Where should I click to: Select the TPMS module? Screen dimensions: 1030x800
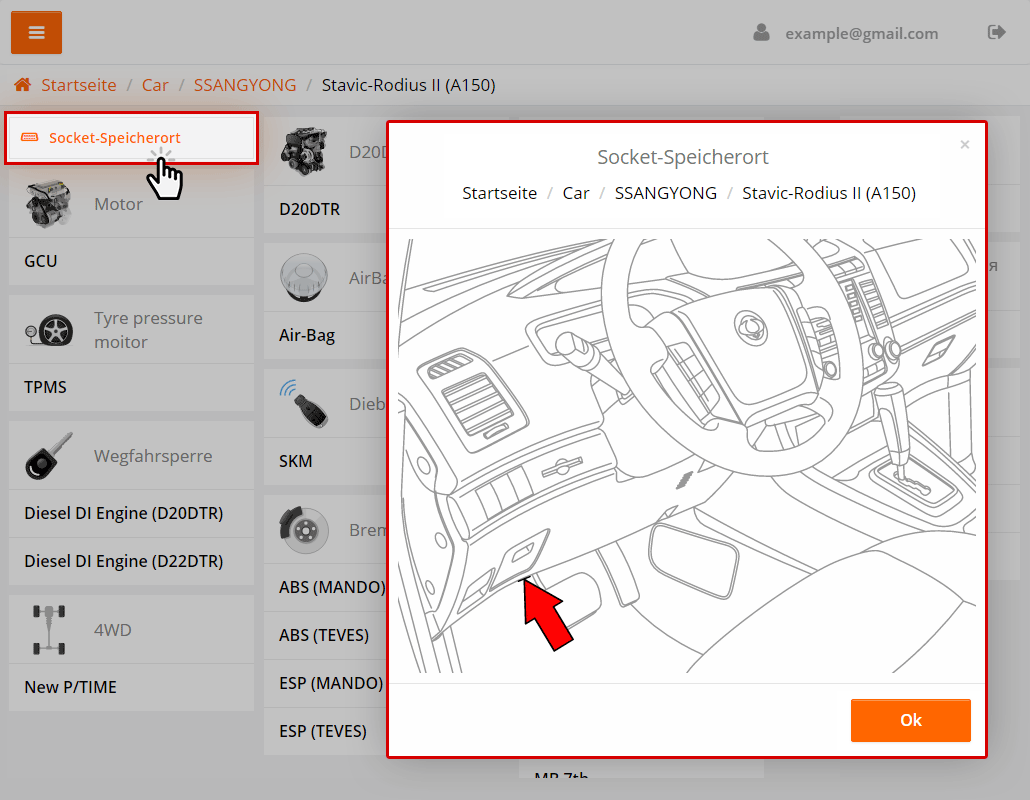click(46, 387)
